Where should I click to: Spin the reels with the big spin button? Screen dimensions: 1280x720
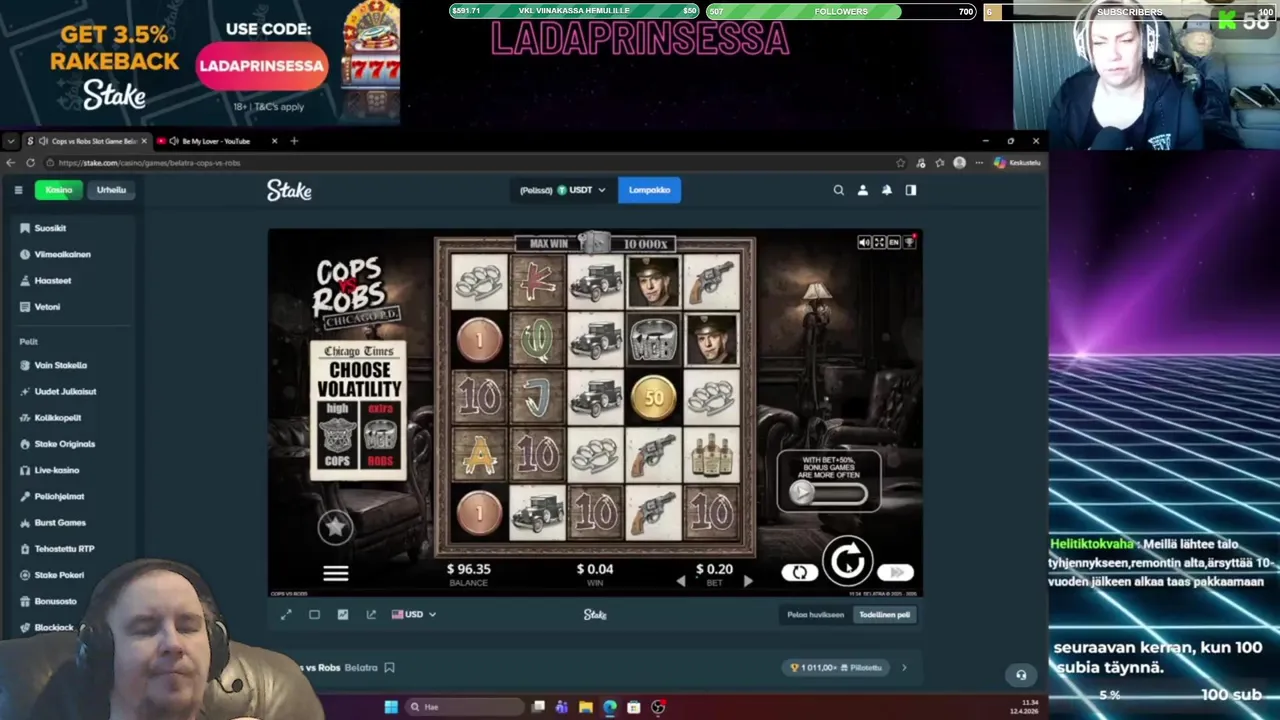tap(848, 560)
